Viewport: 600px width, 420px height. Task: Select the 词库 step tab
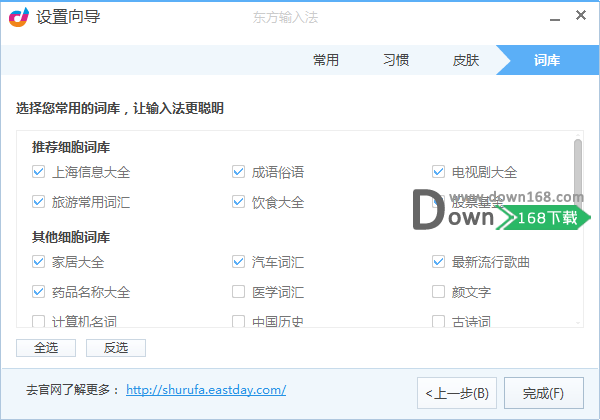(x=547, y=60)
